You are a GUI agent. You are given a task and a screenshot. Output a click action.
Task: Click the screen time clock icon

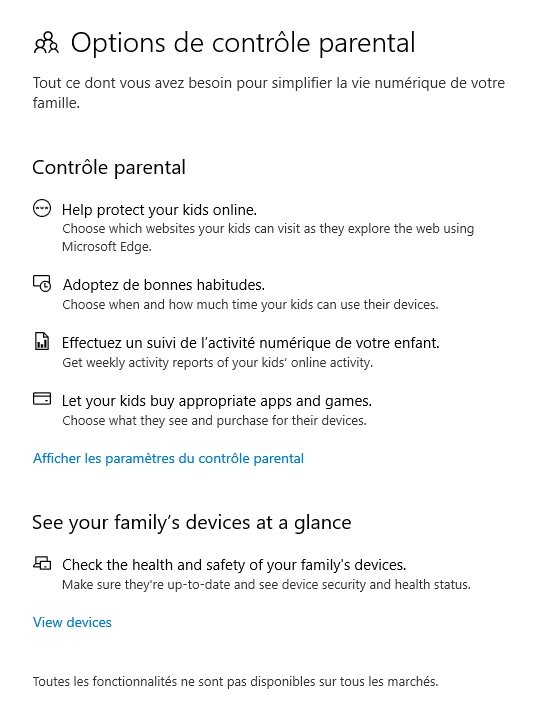(x=42, y=283)
